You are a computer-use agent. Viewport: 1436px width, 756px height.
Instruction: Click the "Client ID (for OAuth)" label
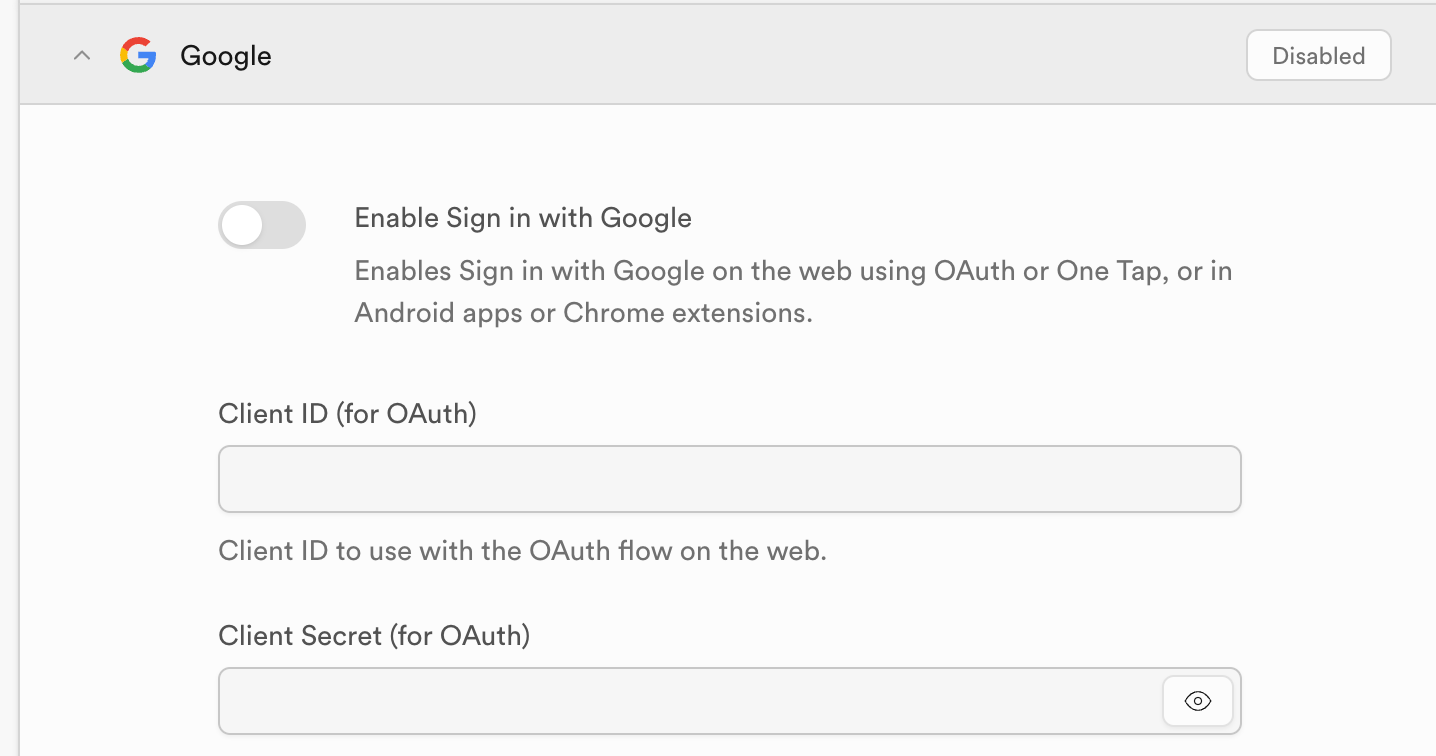[x=347, y=413]
